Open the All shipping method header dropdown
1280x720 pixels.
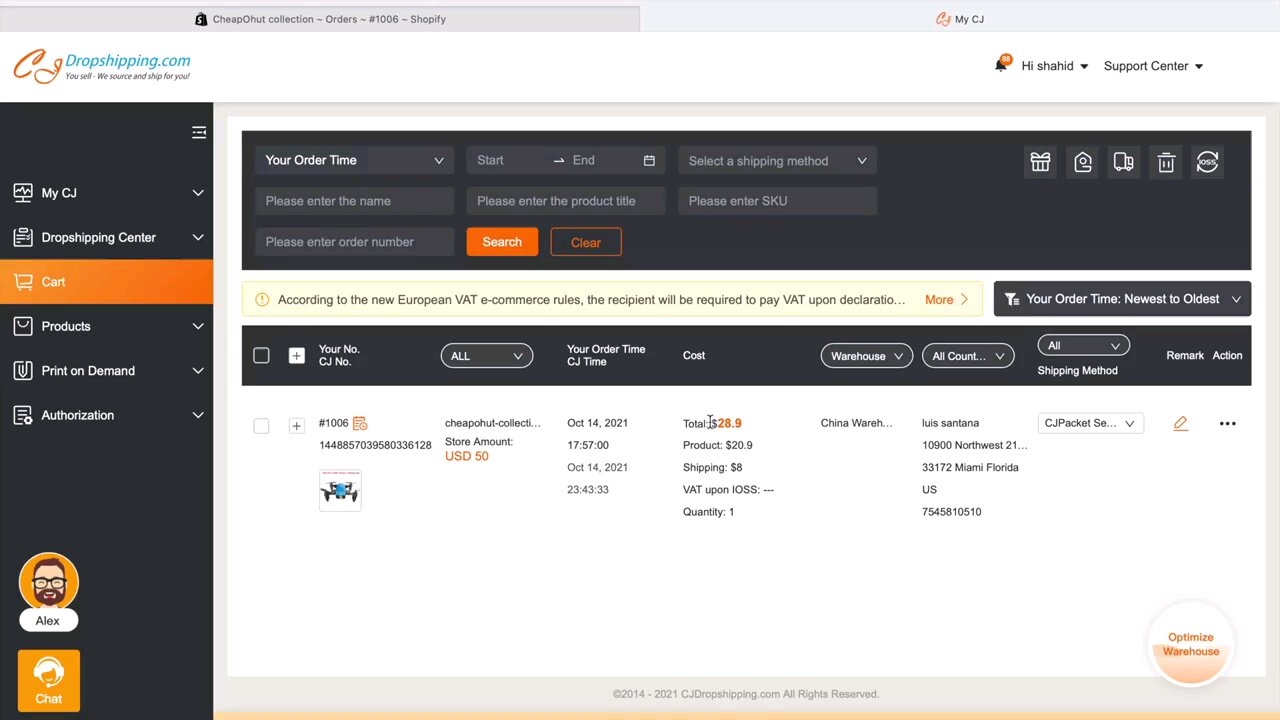[x=1083, y=346]
